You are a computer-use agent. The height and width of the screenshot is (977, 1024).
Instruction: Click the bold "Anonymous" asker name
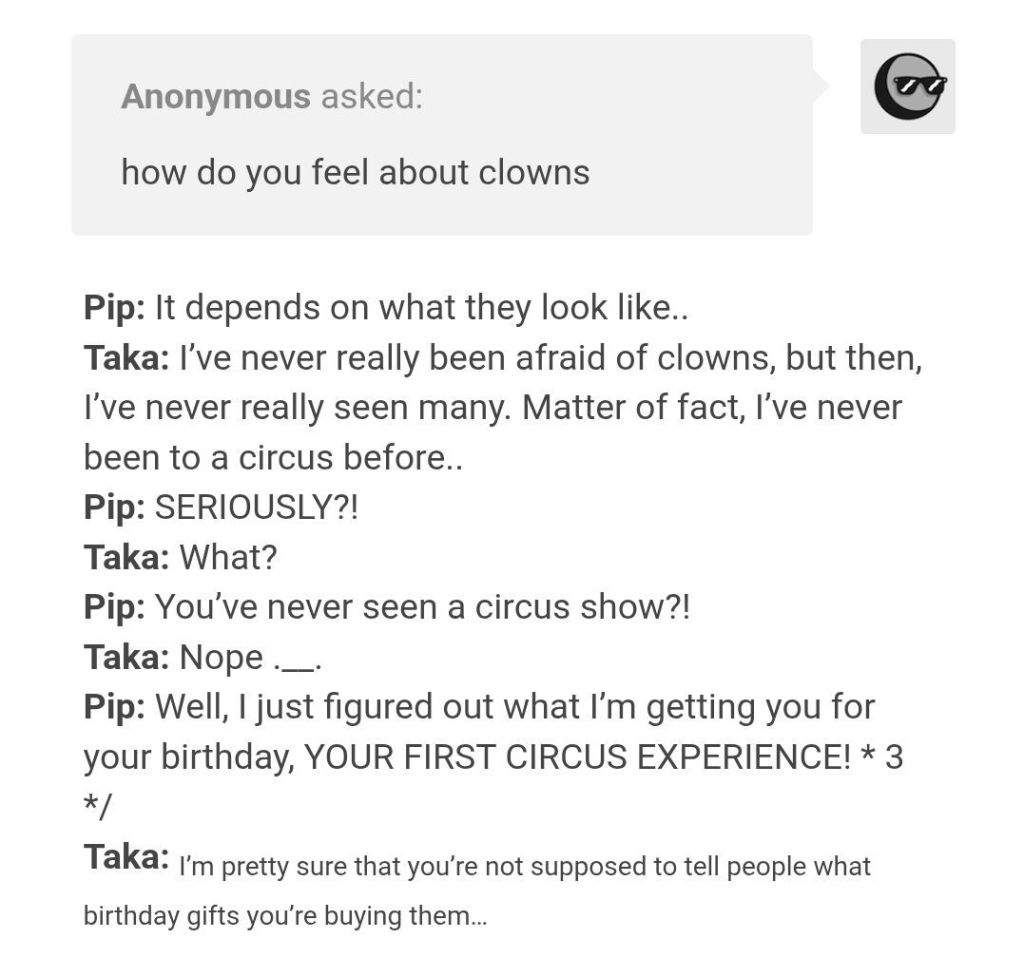pyautogui.click(x=215, y=97)
